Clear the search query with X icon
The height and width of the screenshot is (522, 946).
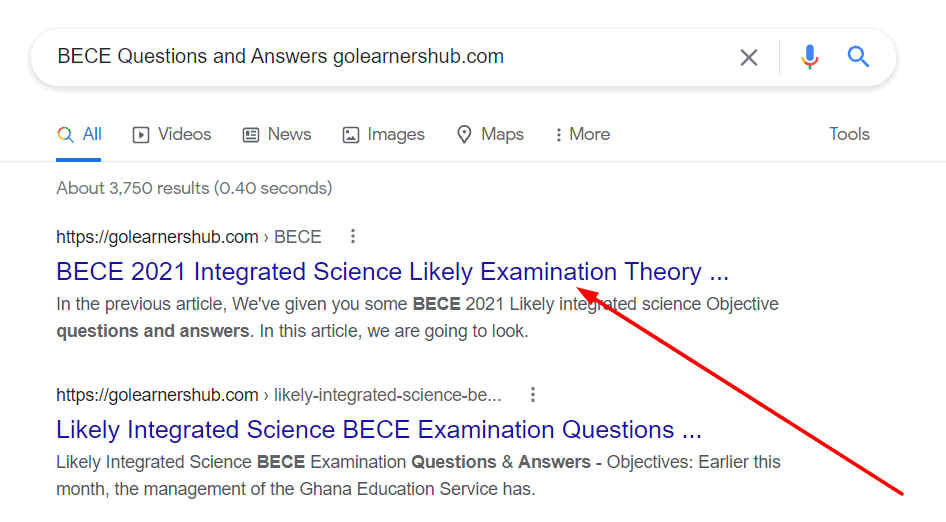coord(748,57)
